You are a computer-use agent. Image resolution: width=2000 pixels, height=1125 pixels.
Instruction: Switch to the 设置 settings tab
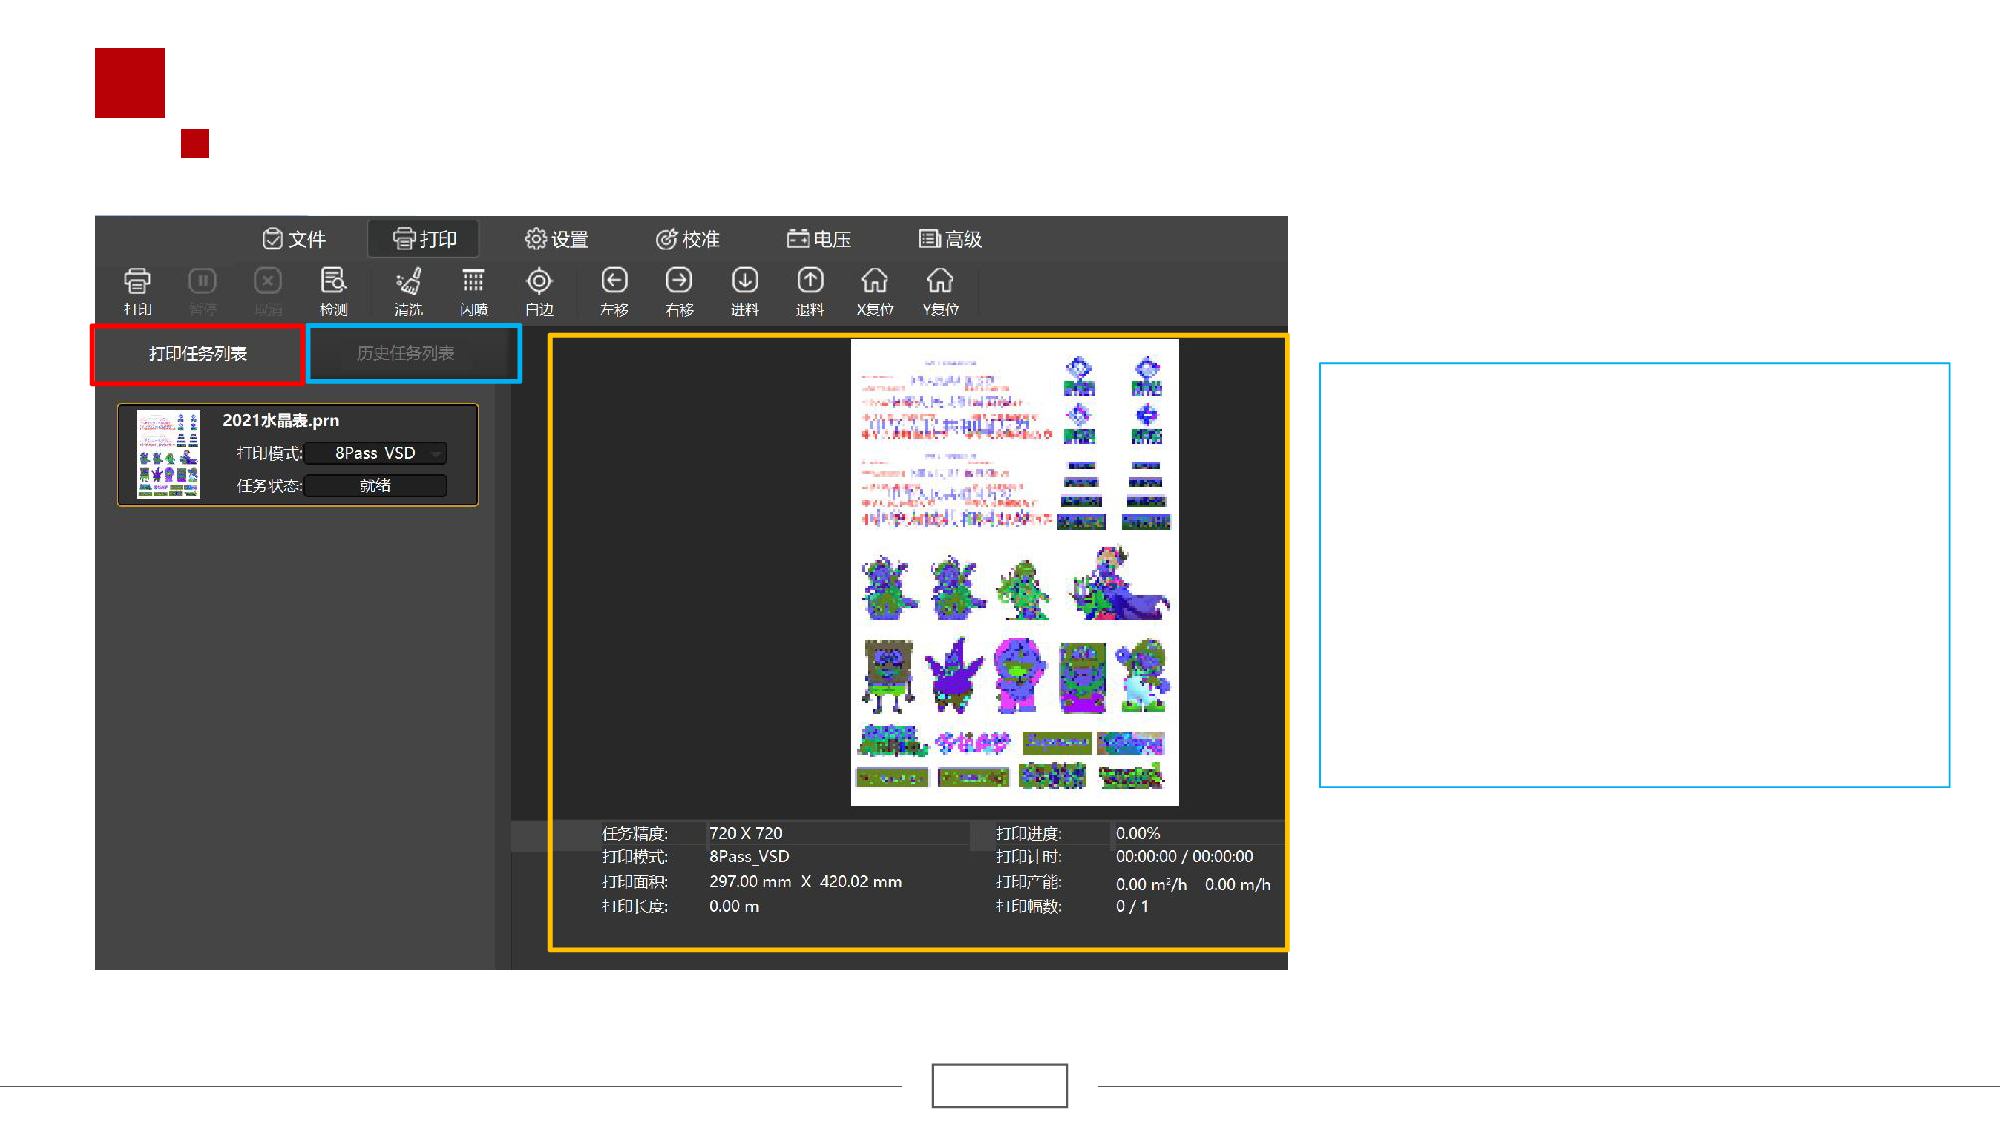557,239
